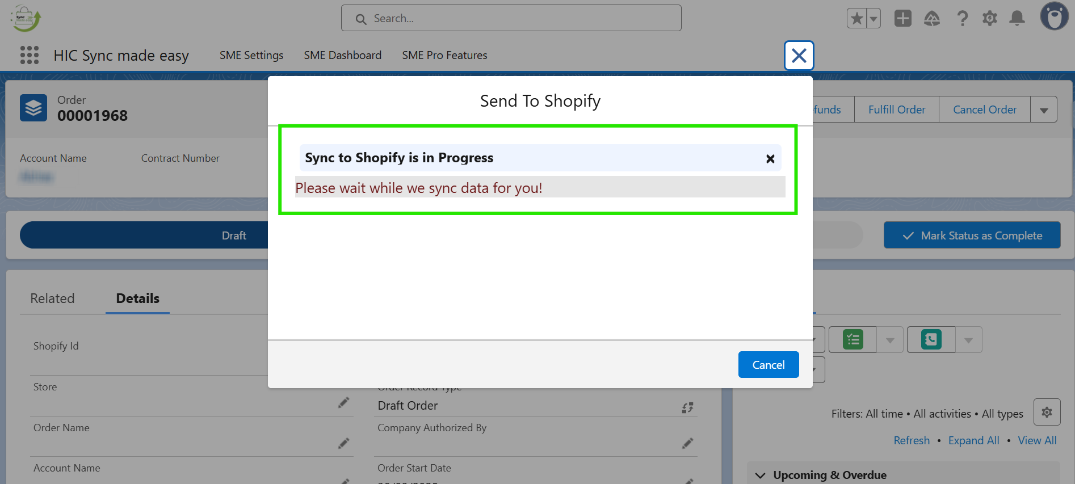Screen dimensions: 1075x484
Task: Click the global Search field
Action: (x=511, y=18)
